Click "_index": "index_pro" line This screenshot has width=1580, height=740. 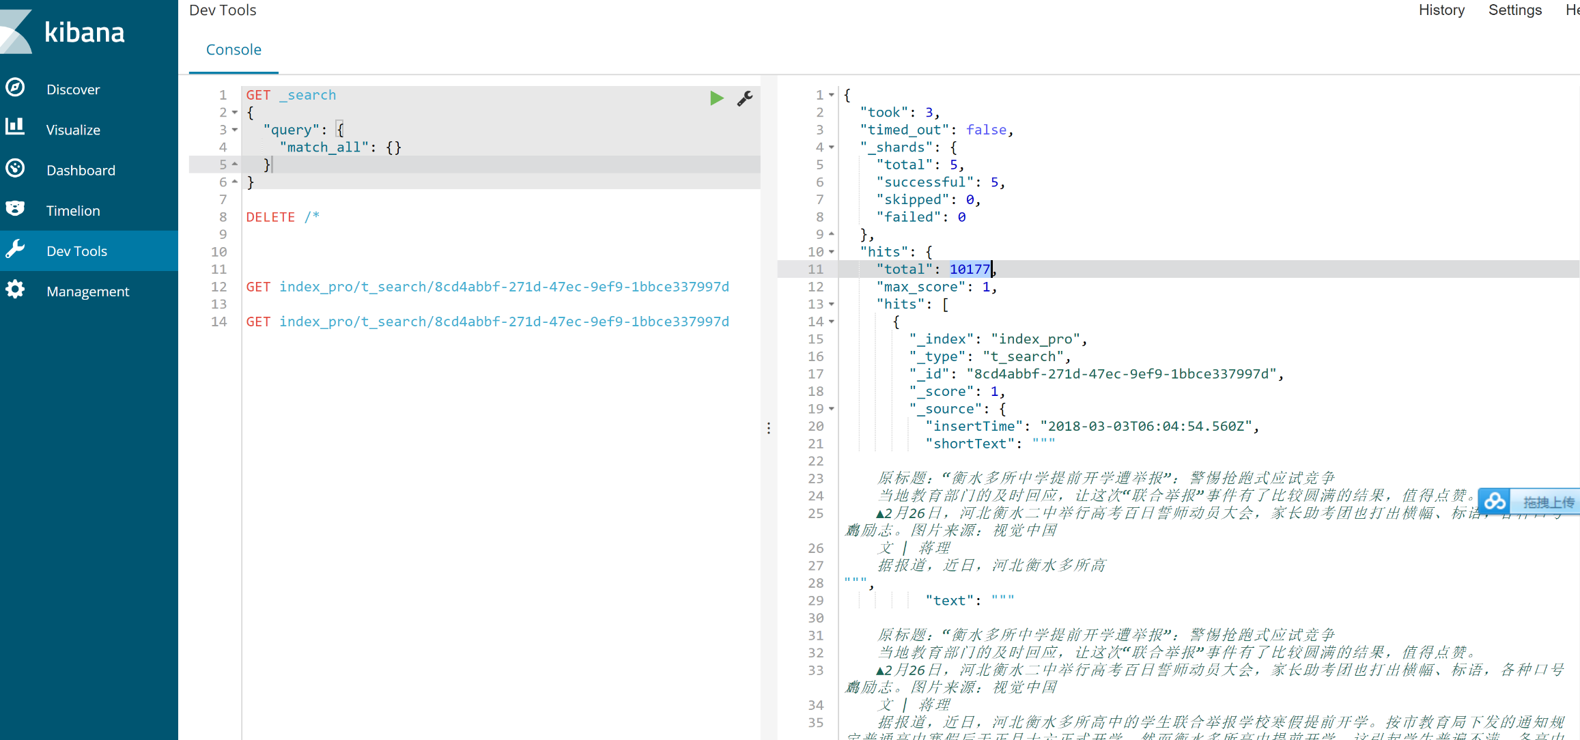[x=998, y=339]
